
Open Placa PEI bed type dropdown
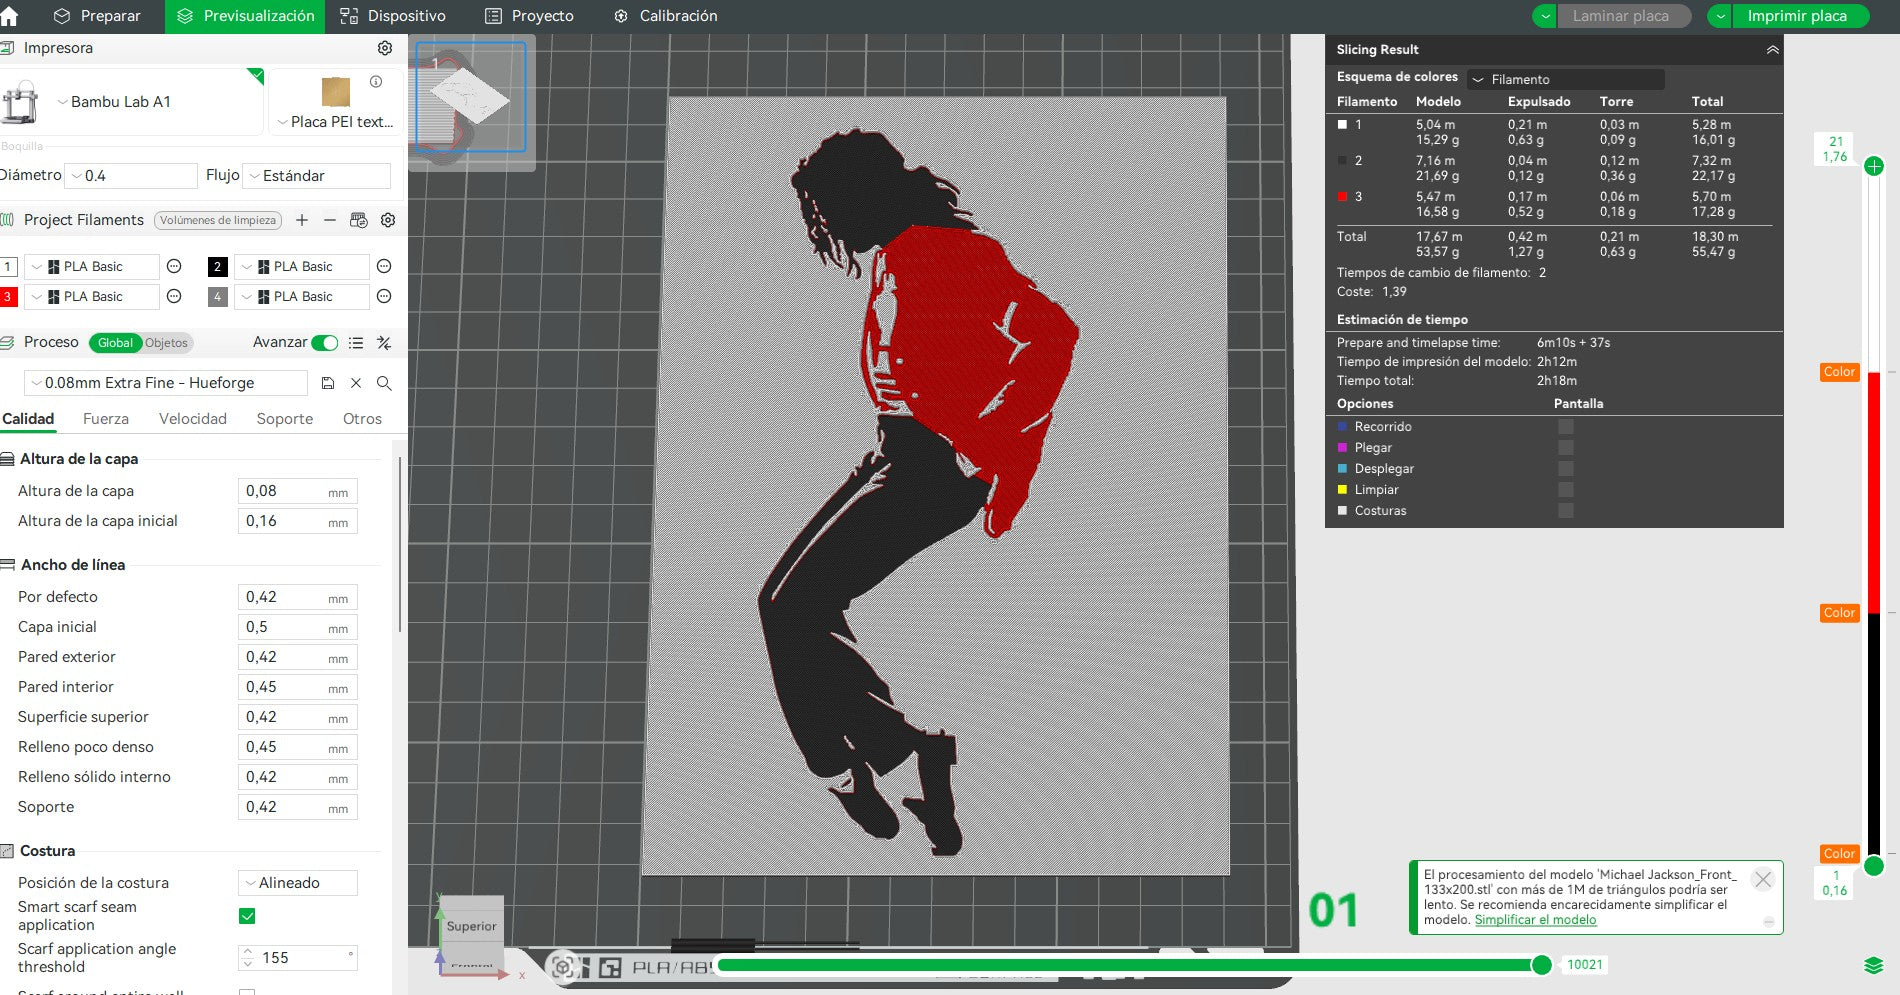click(x=335, y=122)
